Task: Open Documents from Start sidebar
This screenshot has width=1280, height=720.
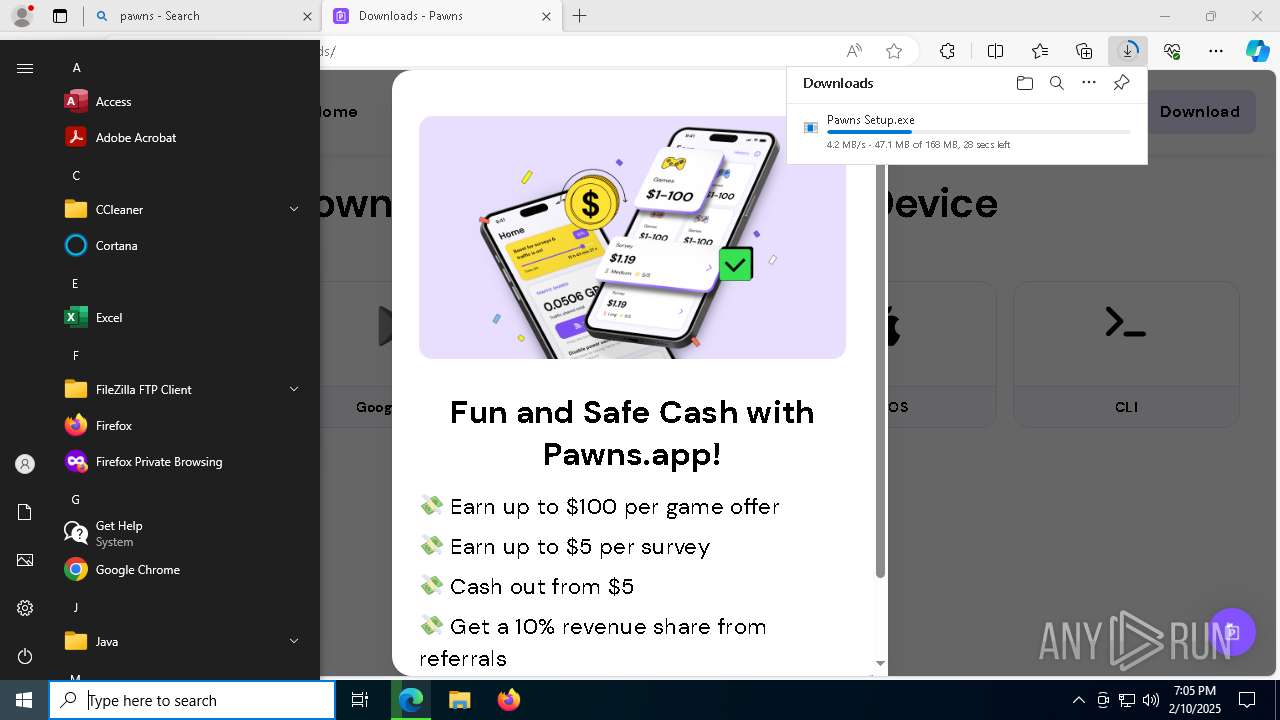Action: click(x=25, y=512)
